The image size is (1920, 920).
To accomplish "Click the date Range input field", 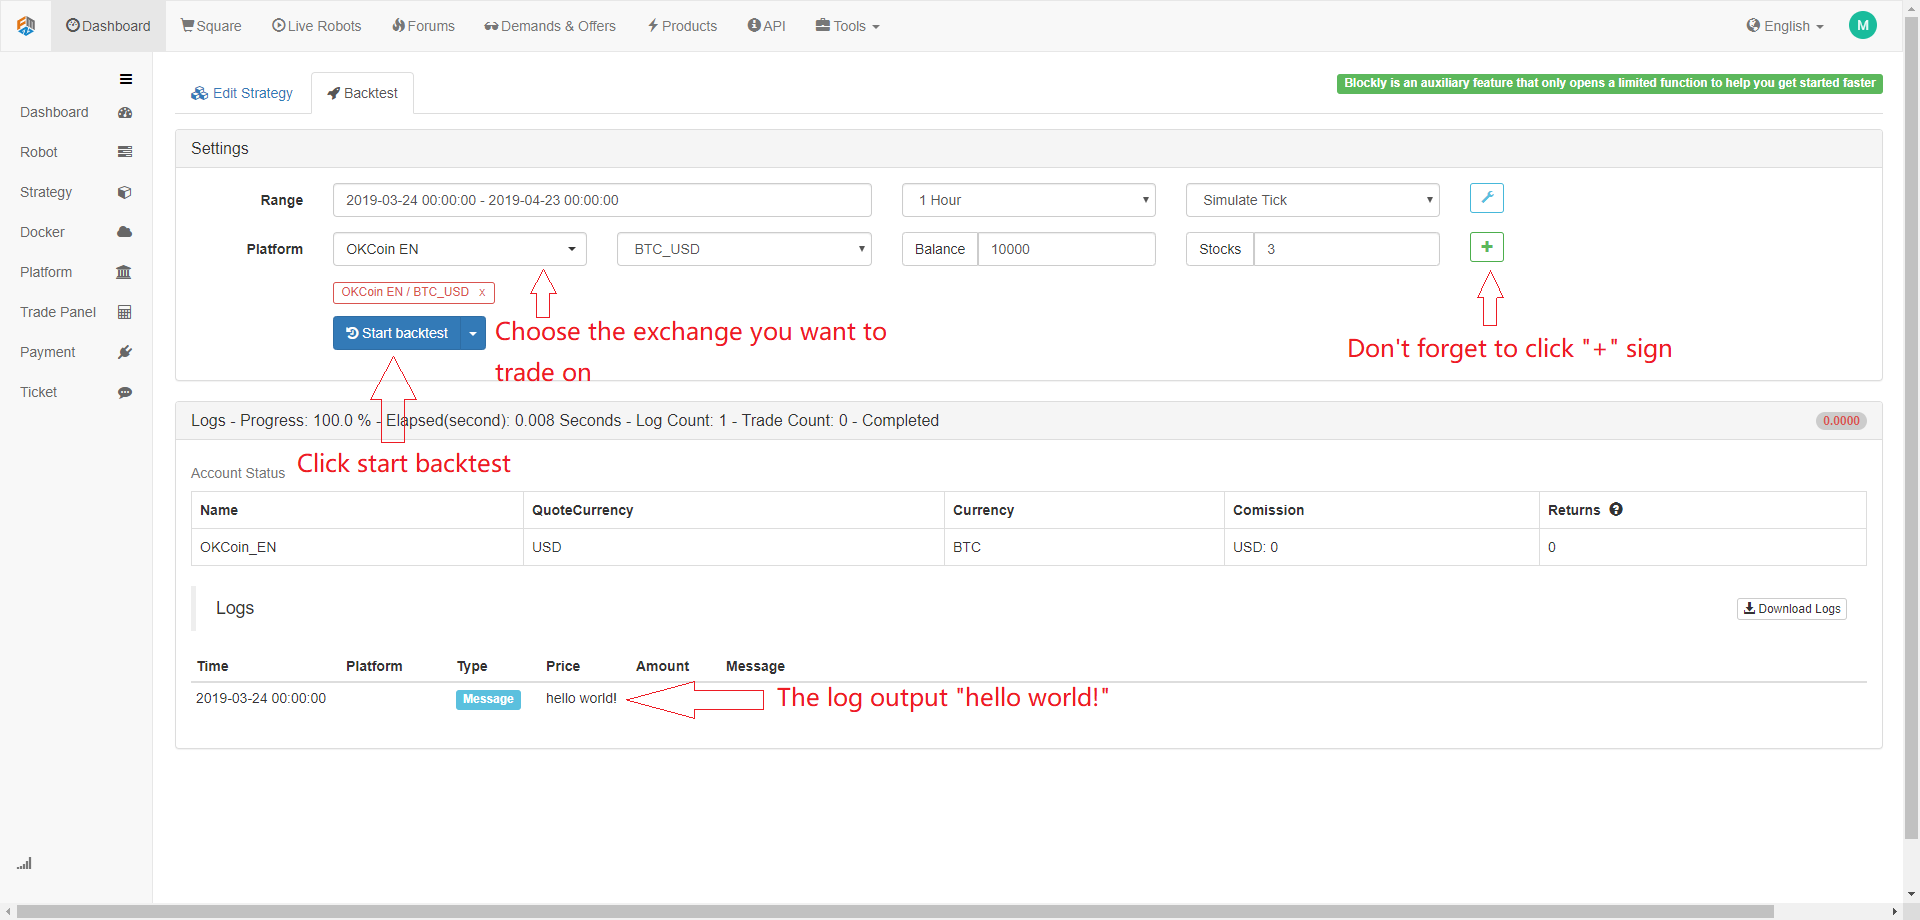I will [602, 200].
